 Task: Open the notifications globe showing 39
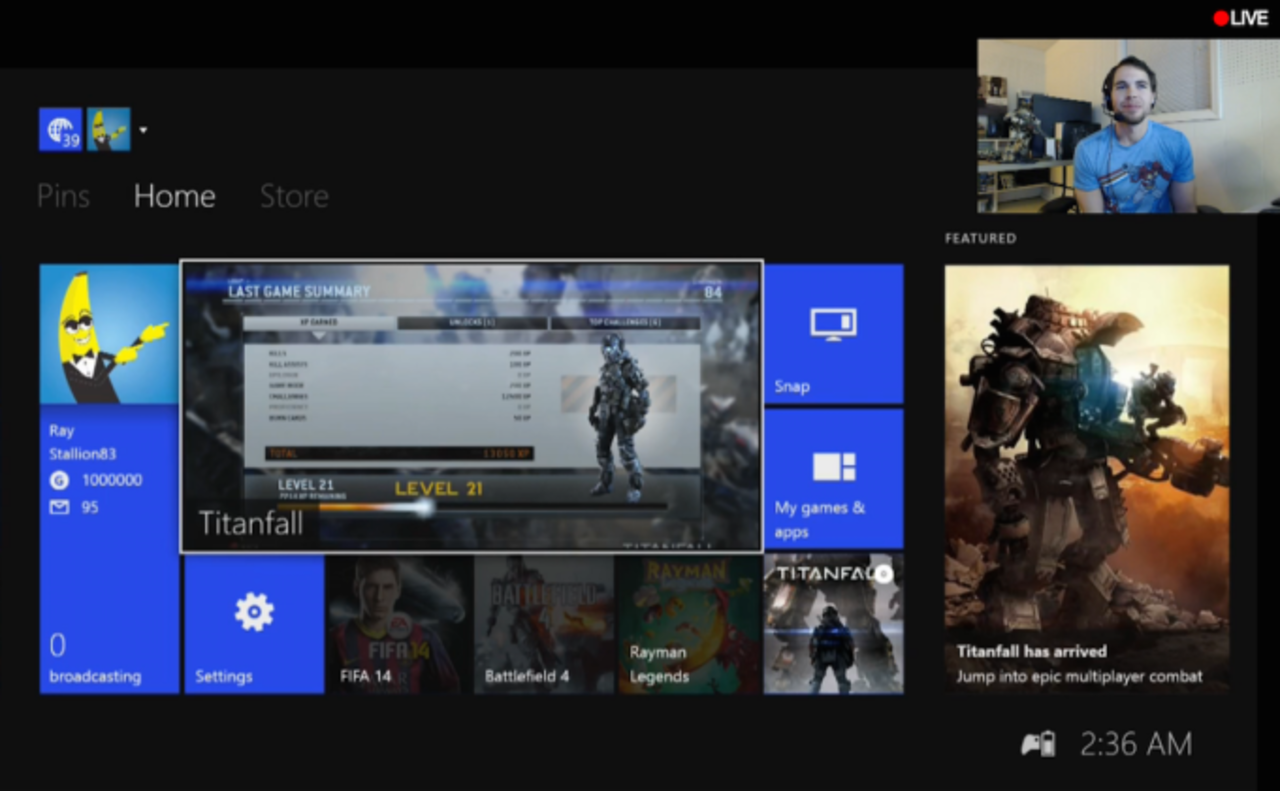click(x=60, y=130)
